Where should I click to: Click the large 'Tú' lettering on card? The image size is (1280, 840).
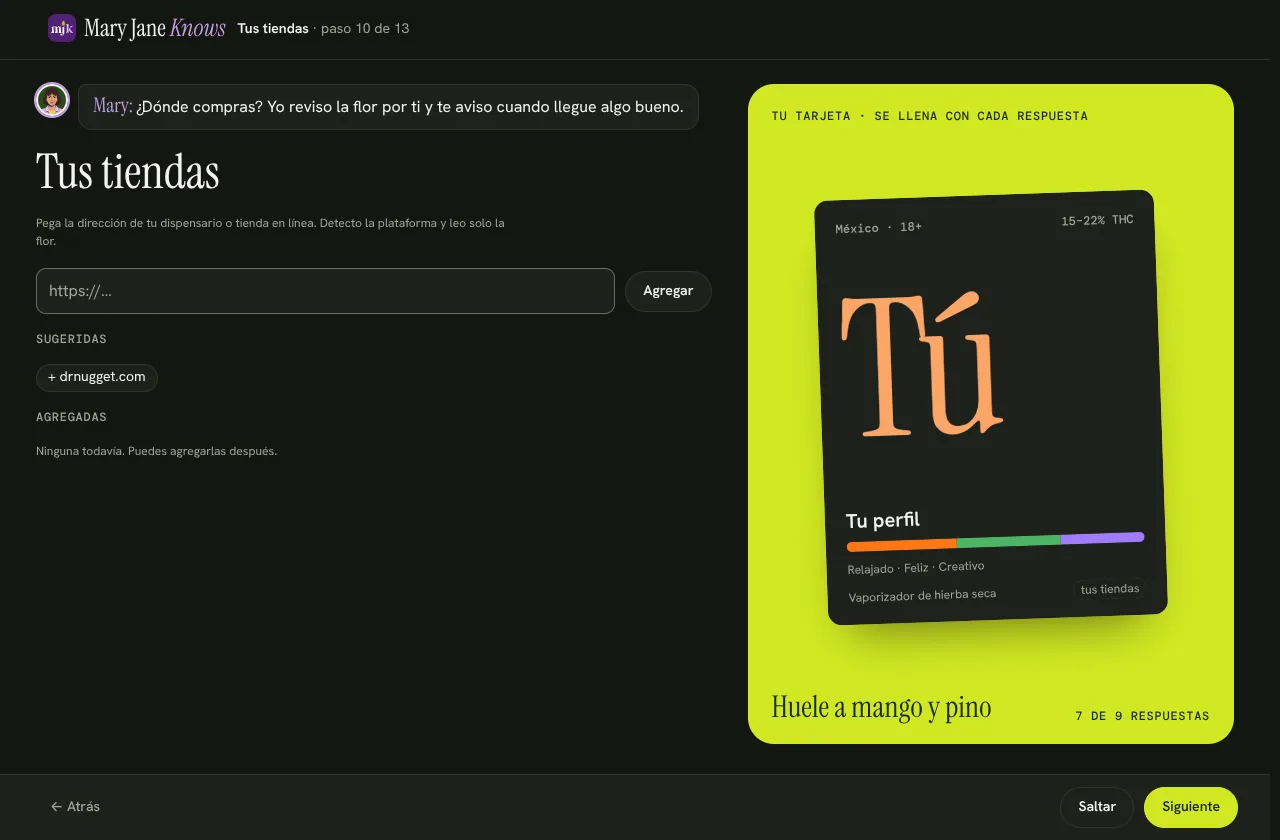[x=922, y=365]
